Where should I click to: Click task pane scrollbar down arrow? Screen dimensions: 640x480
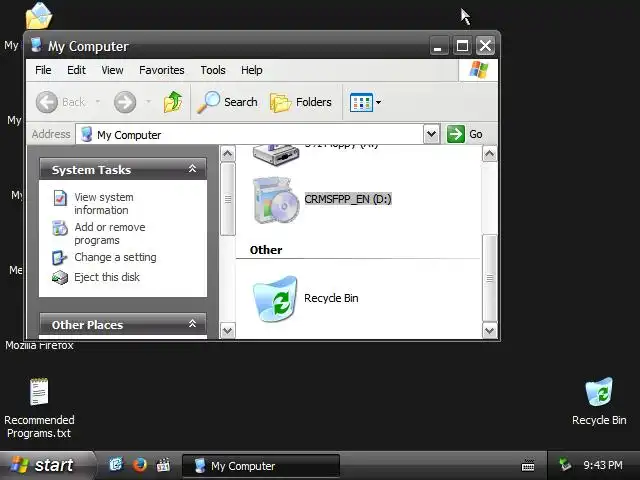point(228,331)
